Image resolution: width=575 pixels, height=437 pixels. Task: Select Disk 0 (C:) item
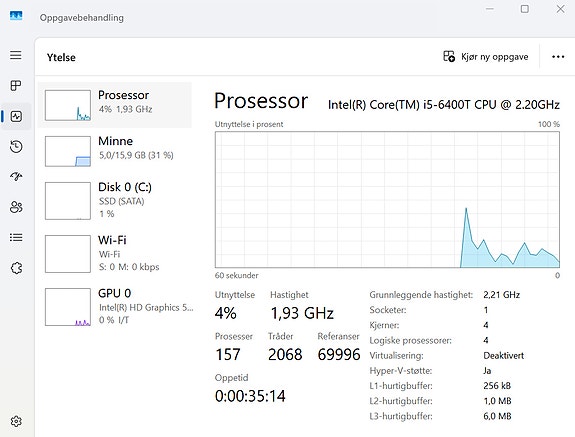115,201
